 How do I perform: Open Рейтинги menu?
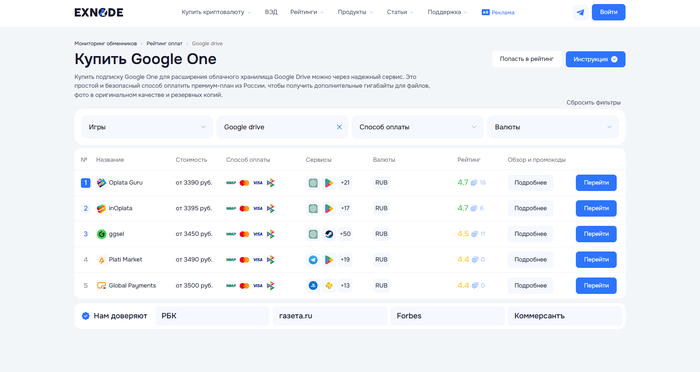pos(307,13)
